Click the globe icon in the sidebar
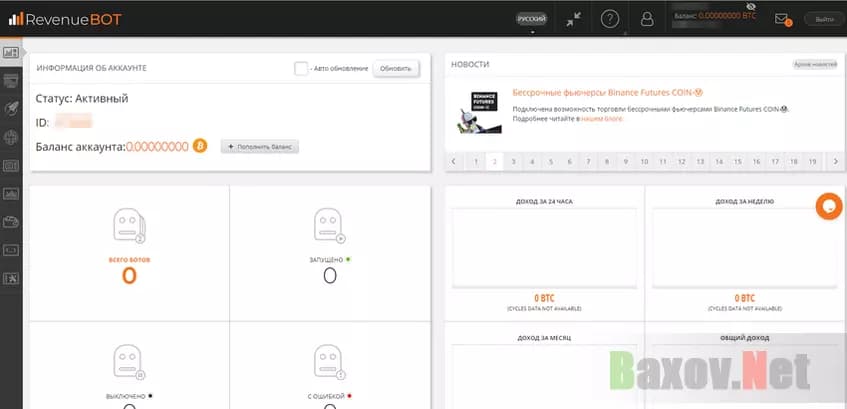The height and width of the screenshot is (409, 847). 11,137
